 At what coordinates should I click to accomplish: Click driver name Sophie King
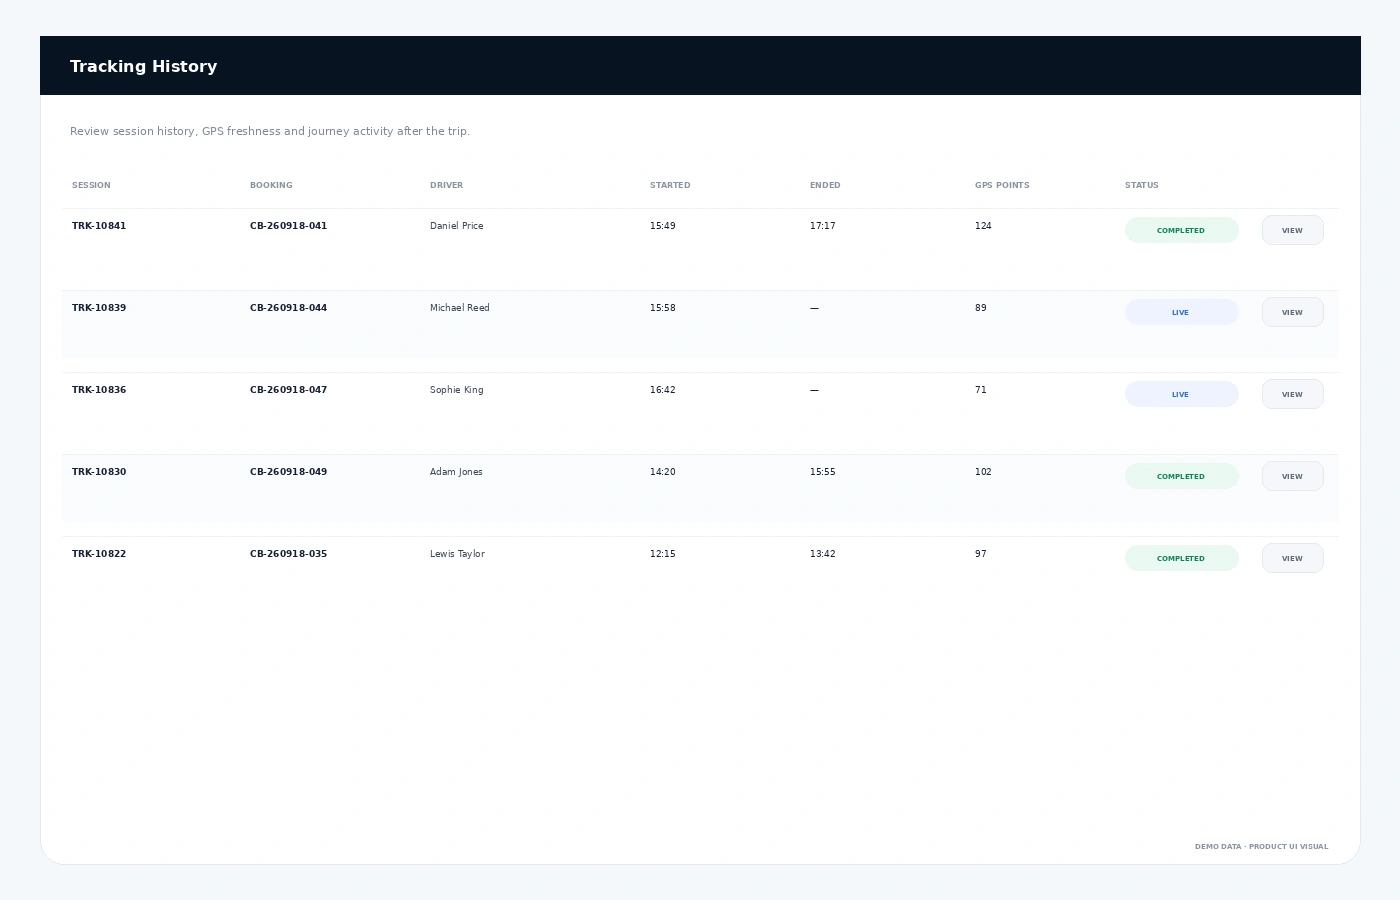pyautogui.click(x=457, y=390)
